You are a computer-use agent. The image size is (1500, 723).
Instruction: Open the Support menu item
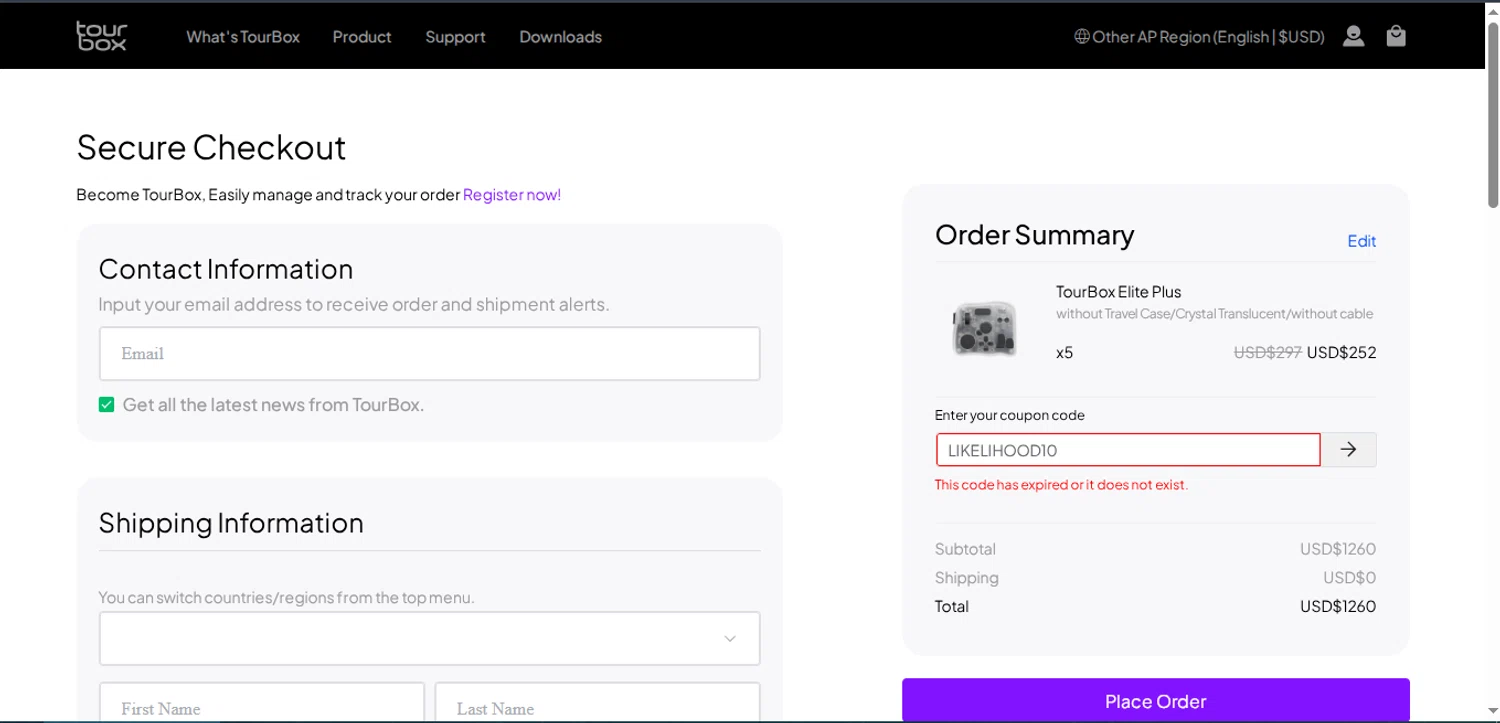(455, 37)
